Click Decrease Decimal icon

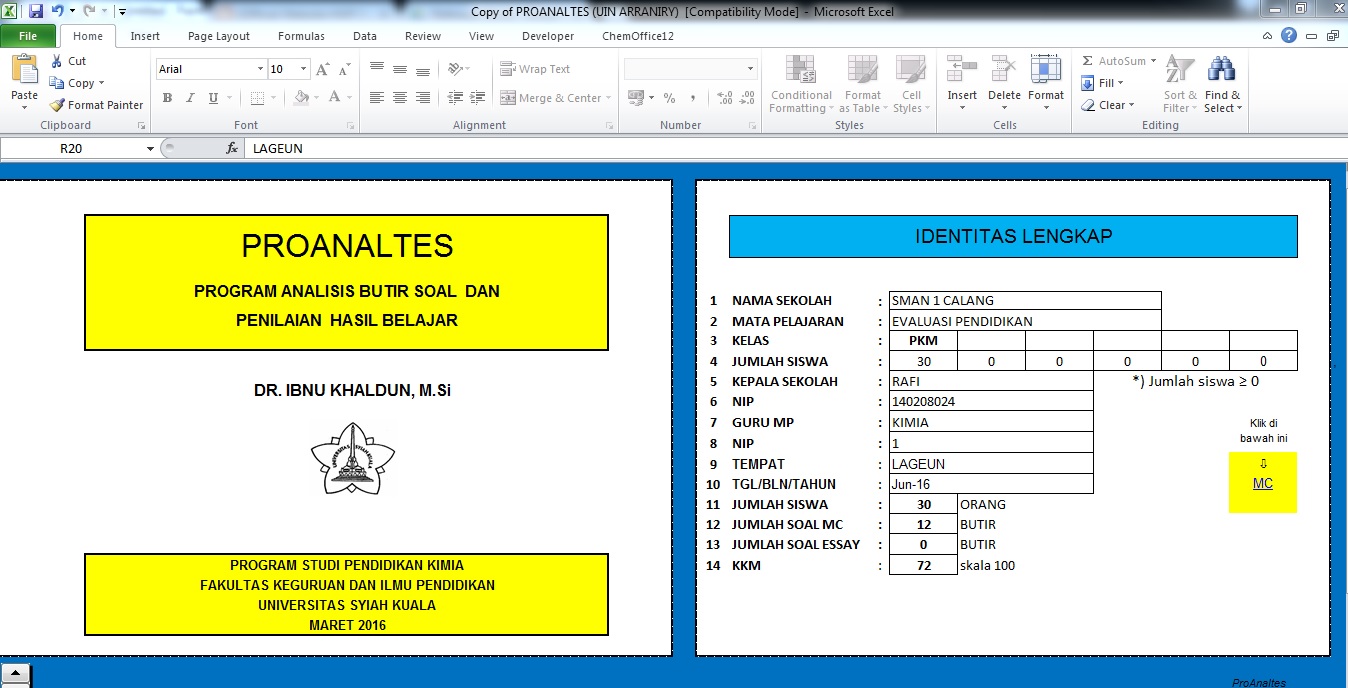[748, 98]
